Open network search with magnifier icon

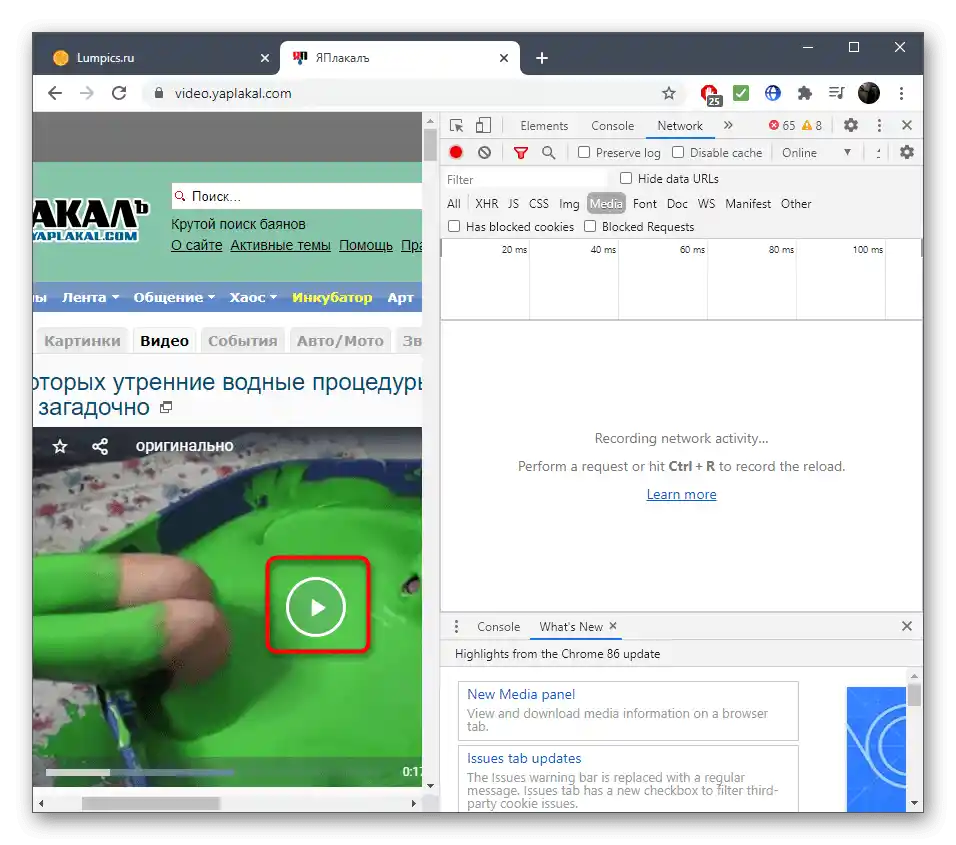pos(549,152)
